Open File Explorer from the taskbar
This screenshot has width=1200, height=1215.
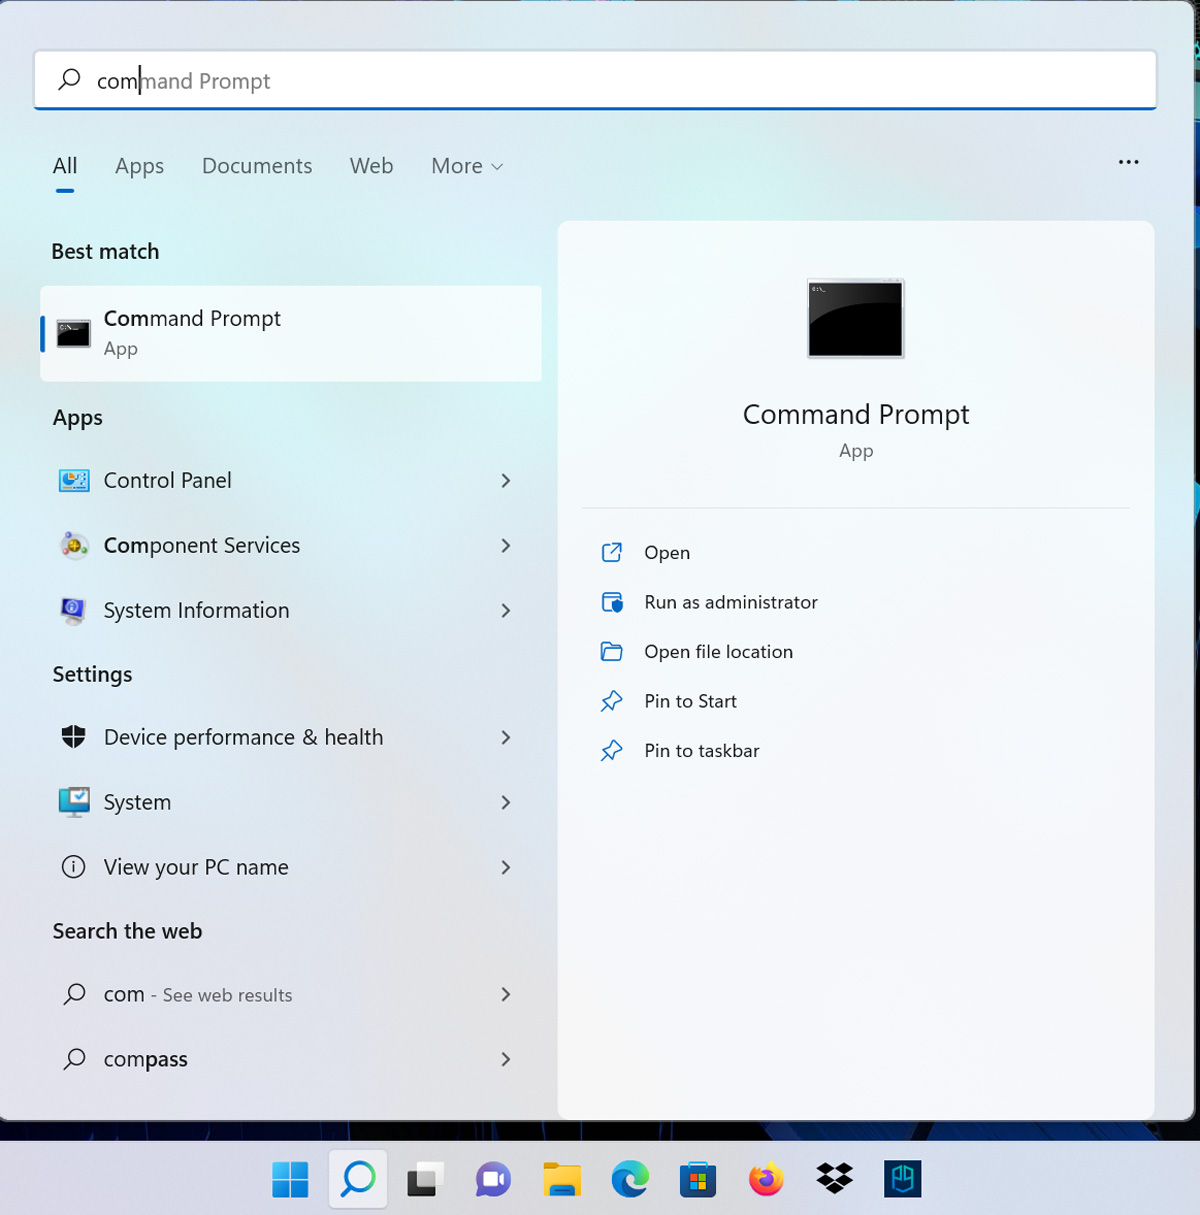(562, 1180)
